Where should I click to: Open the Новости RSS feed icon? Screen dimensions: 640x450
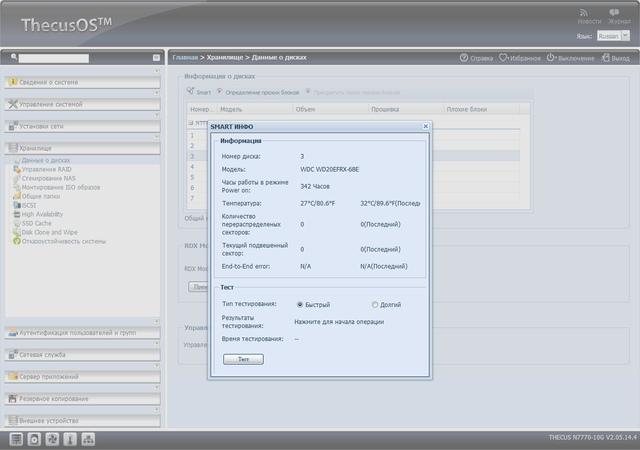pos(584,13)
